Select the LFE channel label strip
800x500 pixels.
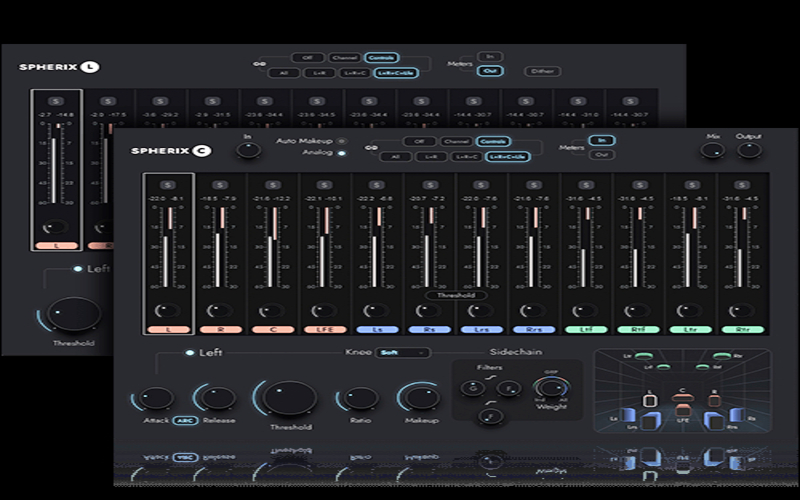324,330
